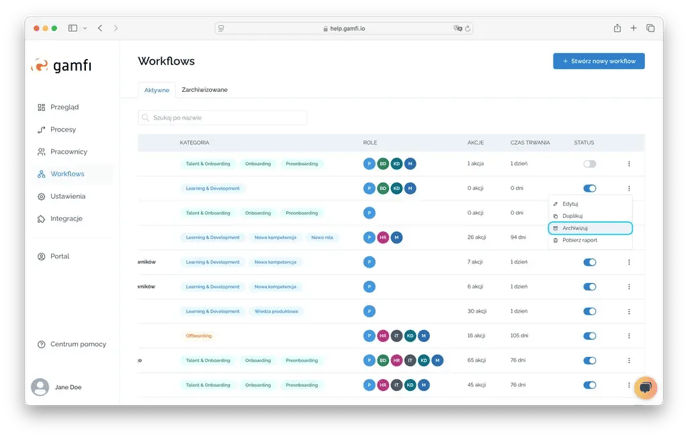The height and width of the screenshot is (438, 688).
Task: Click Safari share icon in toolbar
Action: point(617,28)
